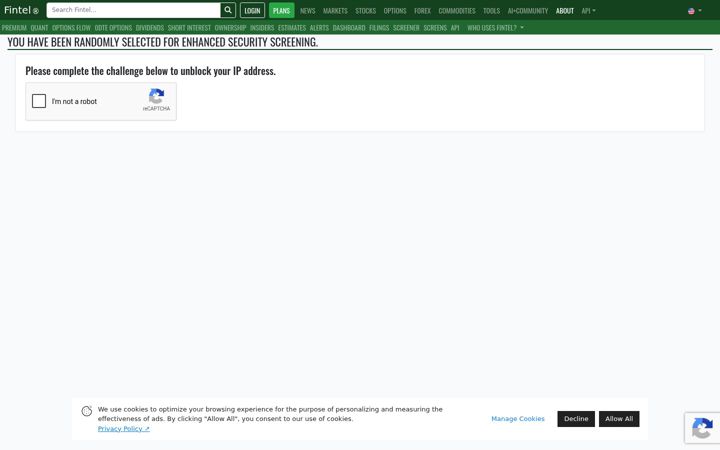Screen dimensions: 720x450
Task: Click Manage Cookies link
Action: click(518, 419)
